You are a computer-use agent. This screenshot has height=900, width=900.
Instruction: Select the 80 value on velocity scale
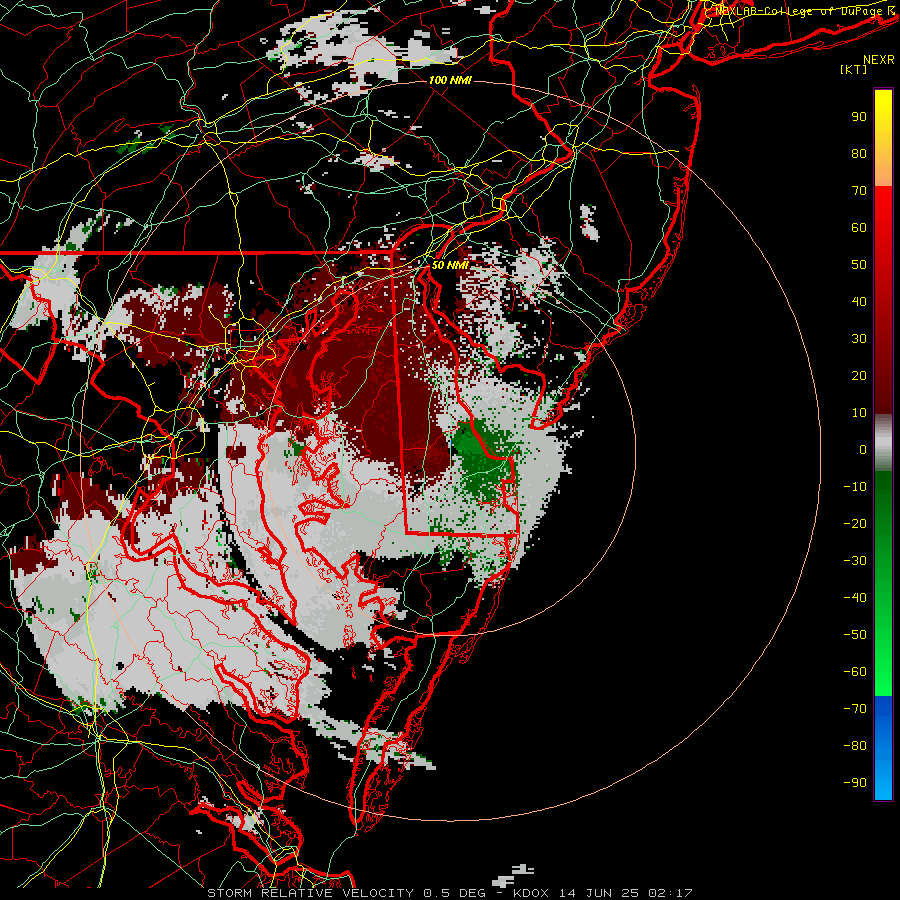[x=859, y=154]
